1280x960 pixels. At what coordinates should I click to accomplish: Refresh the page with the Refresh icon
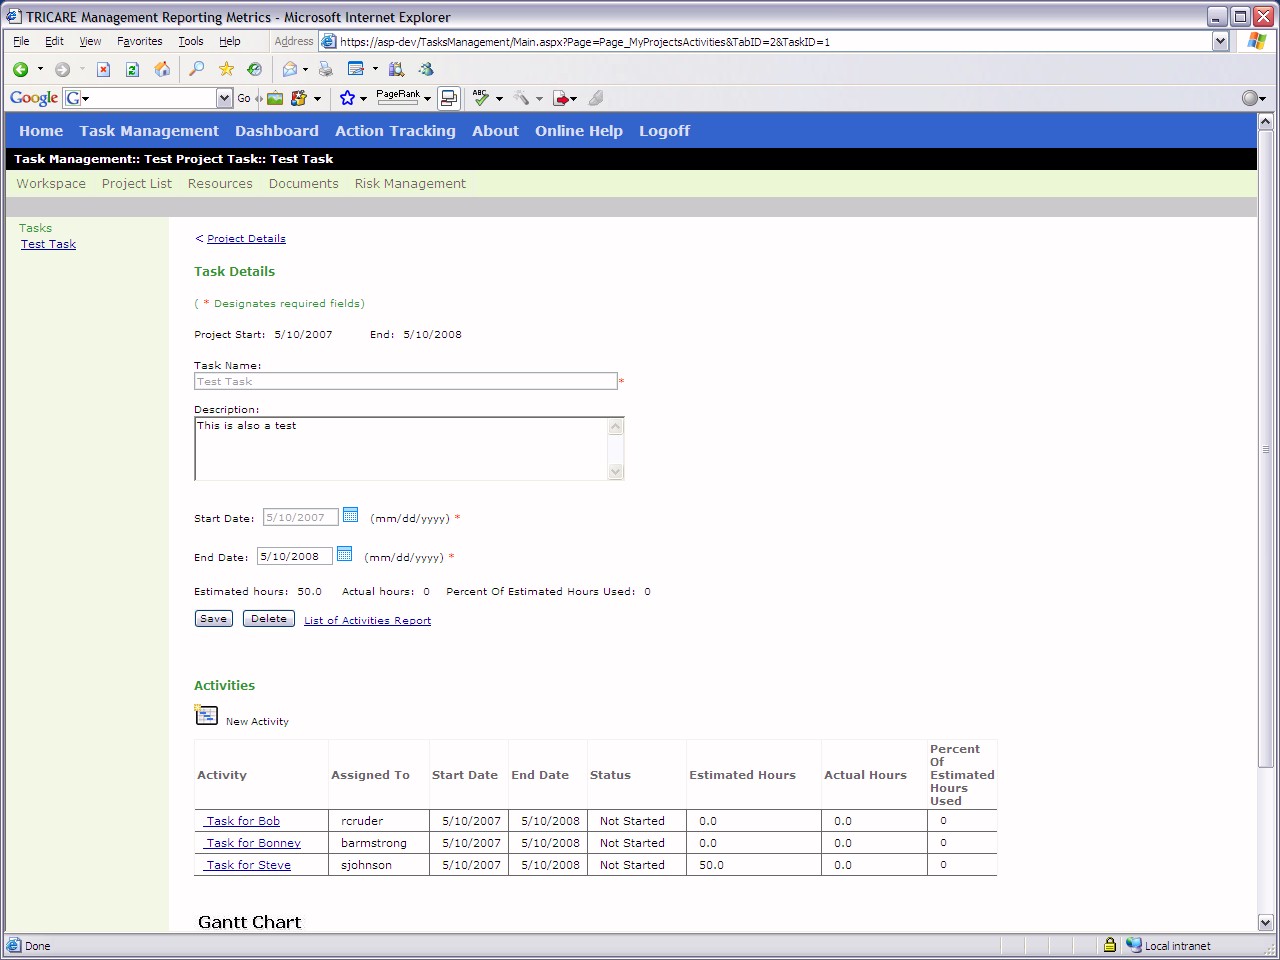point(132,69)
